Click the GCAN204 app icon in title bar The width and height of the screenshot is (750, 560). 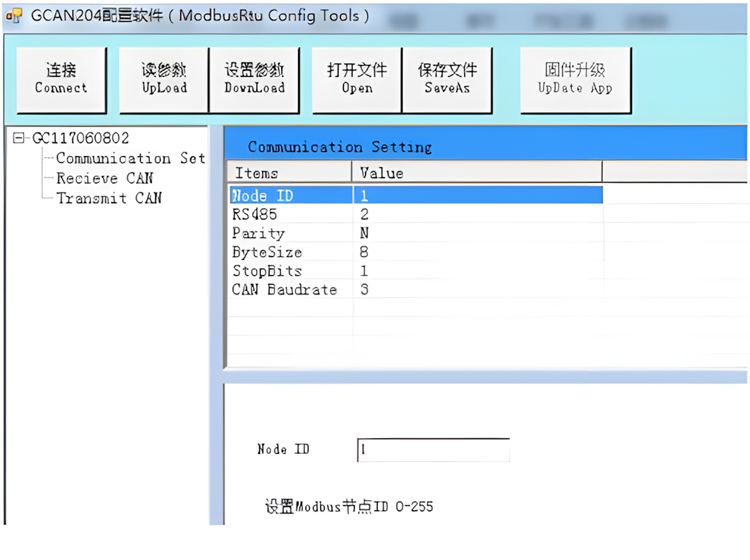coord(14,15)
